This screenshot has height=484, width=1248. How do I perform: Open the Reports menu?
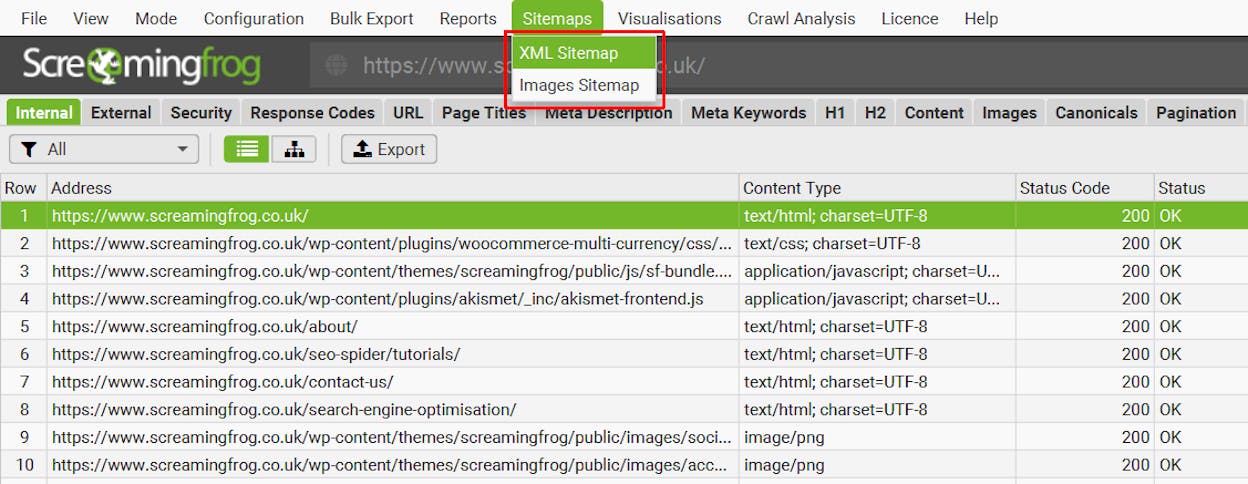click(468, 18)
